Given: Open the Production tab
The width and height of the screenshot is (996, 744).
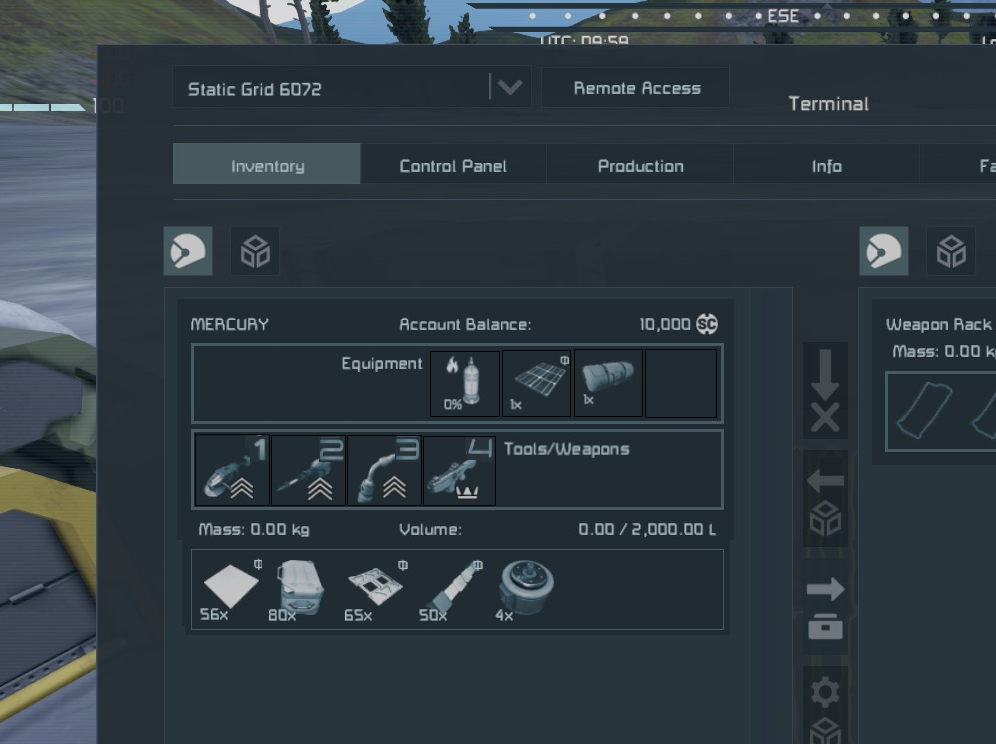Looking at the screenshot, I should (640, 166).
